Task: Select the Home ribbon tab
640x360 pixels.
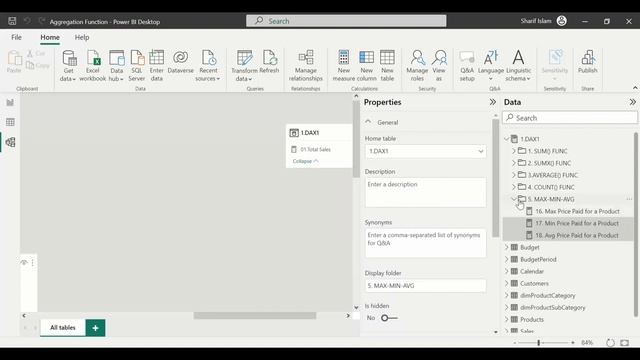Action: pyautogui.click(x=50, y=37)
